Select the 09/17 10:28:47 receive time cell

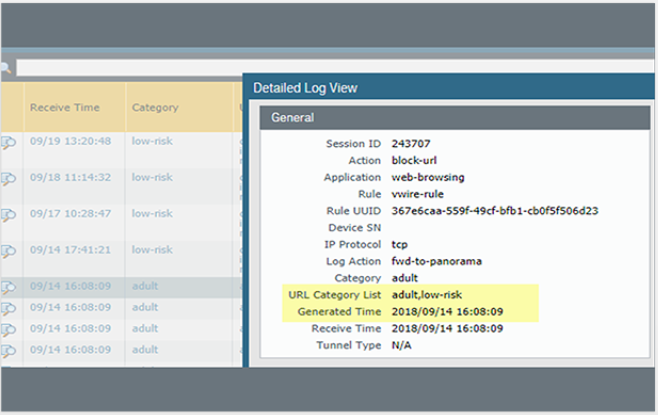tap(70, 214)
